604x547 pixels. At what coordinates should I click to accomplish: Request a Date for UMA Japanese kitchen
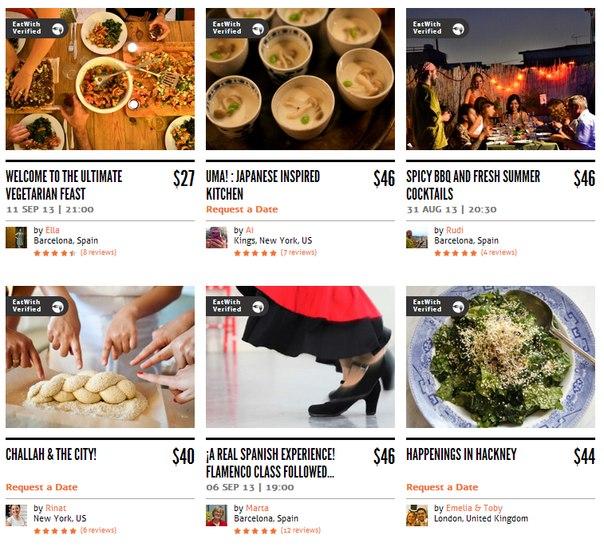point(242,210)
